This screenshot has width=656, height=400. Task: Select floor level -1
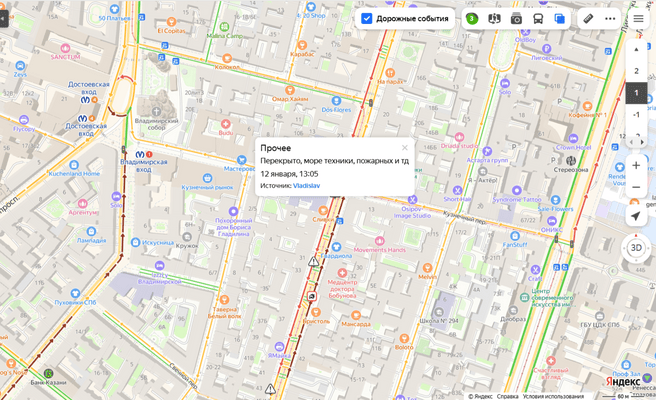click(636, 115)
